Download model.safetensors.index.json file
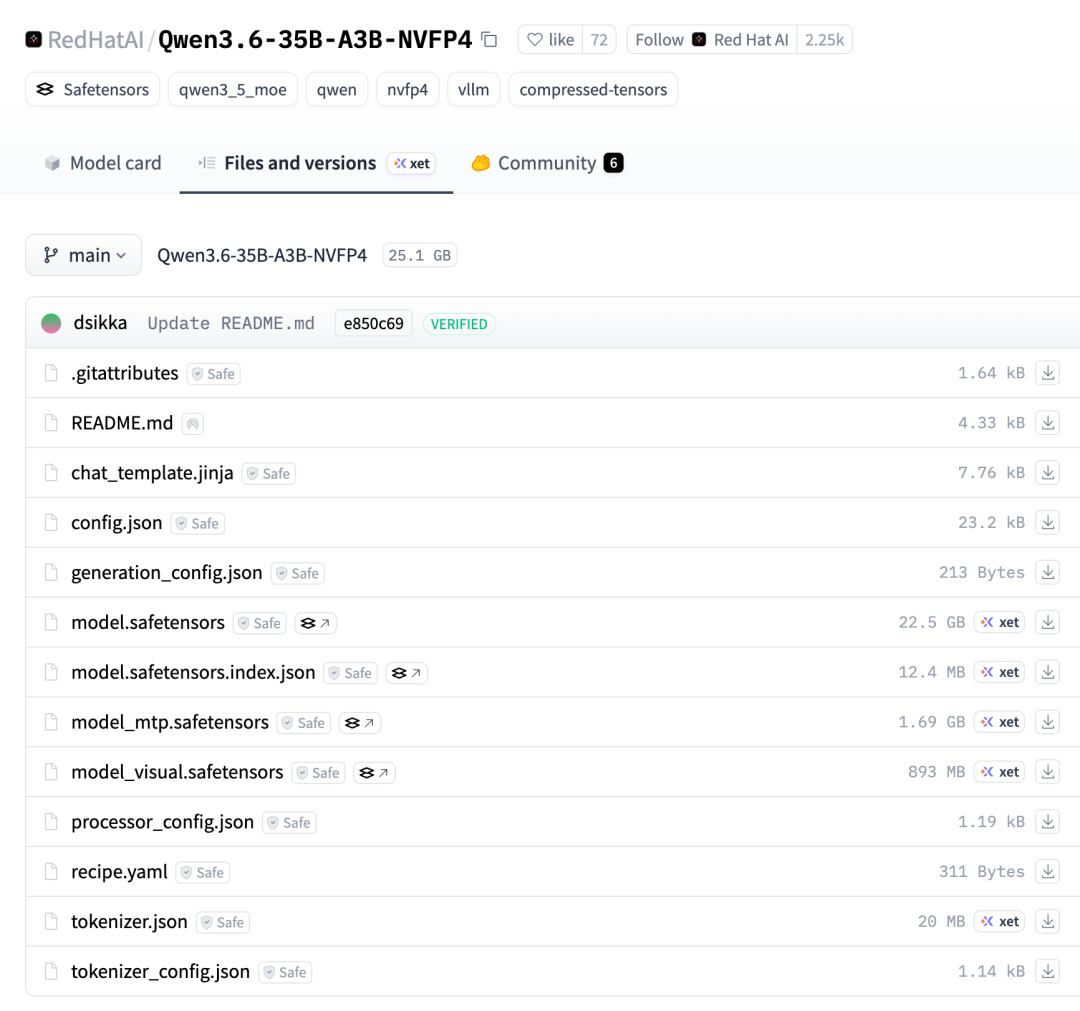This screenshot has height=1011, width=1080. 1048,671
